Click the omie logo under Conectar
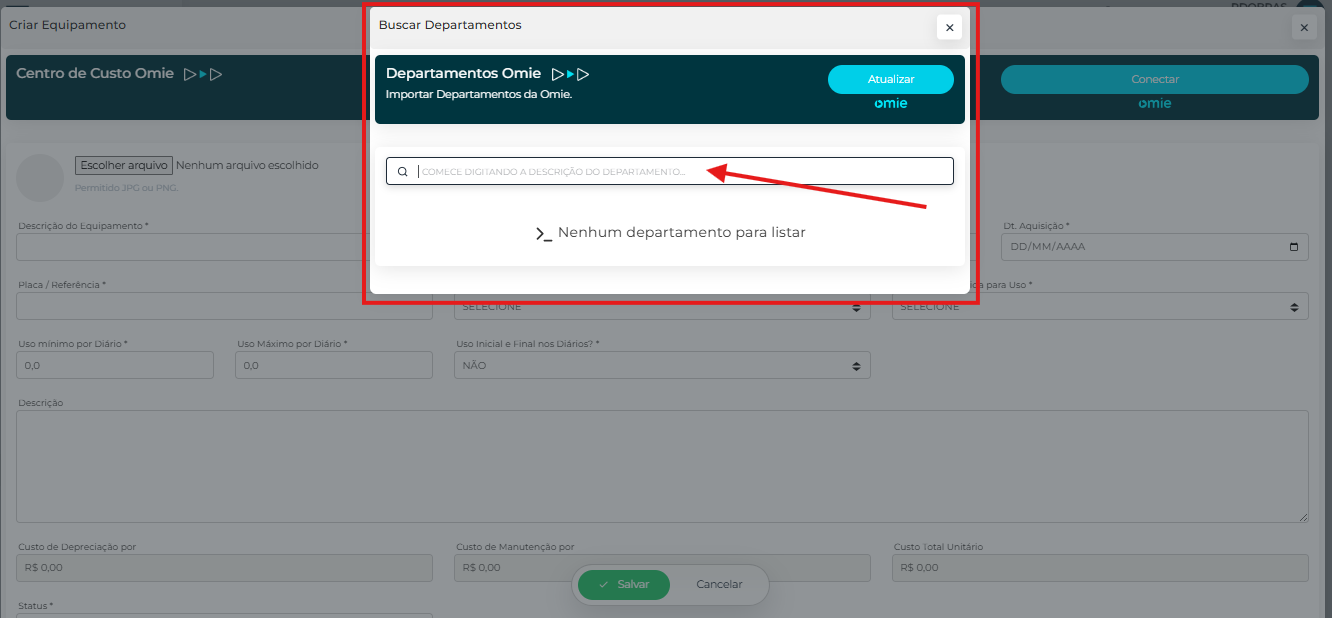Screen dimensions: 1332x618 1154,104
